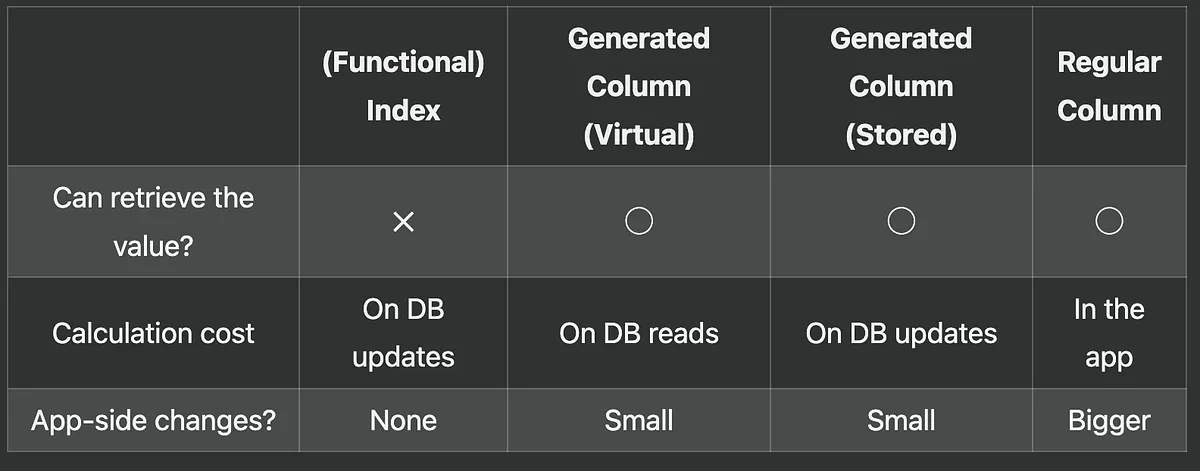Screen dimensions: 1200x471
Task: Select the first "On DB updates" cell under Functional Index
Action: (x=403, y=333)
